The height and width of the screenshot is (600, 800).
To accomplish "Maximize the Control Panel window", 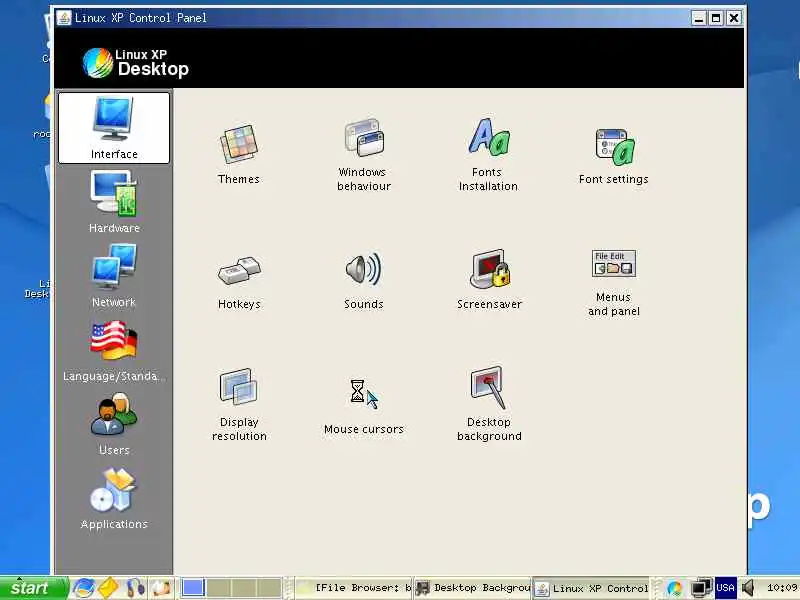I will [716, 18].
